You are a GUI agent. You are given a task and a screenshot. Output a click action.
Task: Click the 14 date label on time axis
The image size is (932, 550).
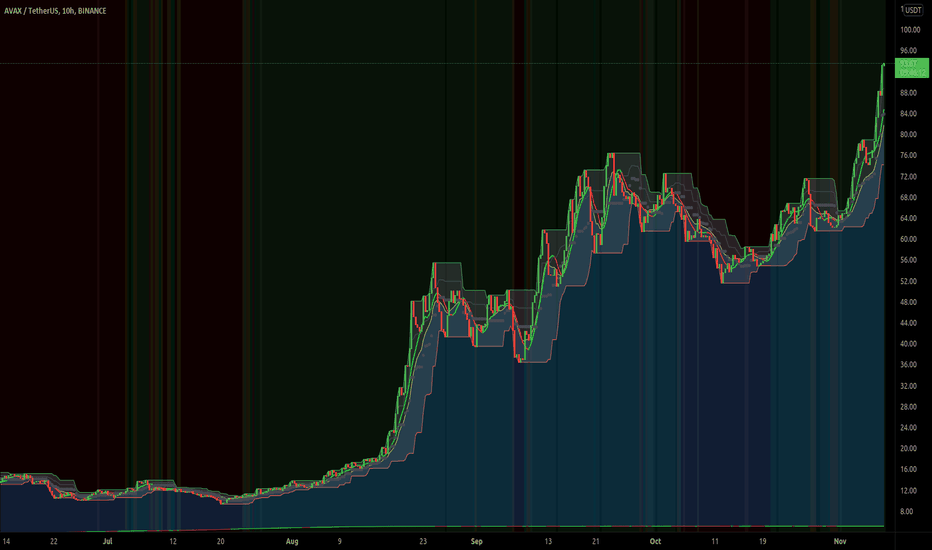point(7,541)
